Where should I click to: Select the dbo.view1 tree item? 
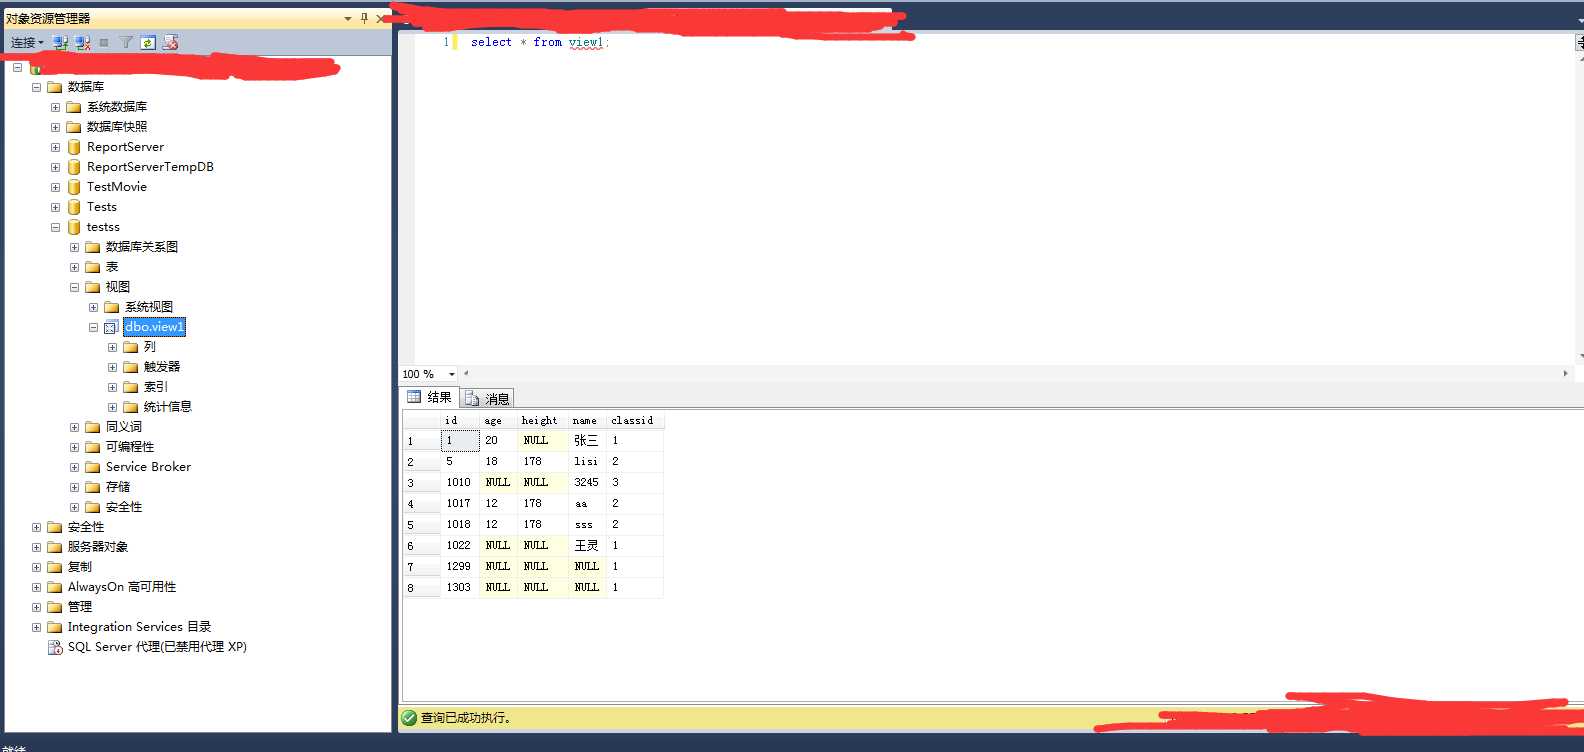(155, 327)
